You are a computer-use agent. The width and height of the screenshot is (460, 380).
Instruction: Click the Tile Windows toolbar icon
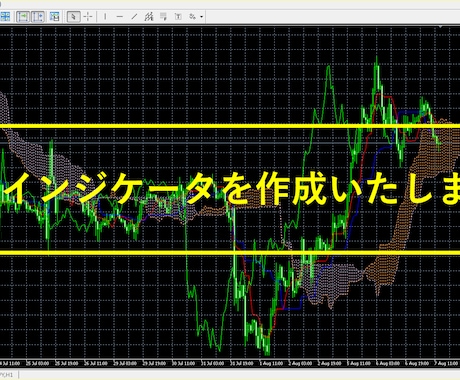5,16
